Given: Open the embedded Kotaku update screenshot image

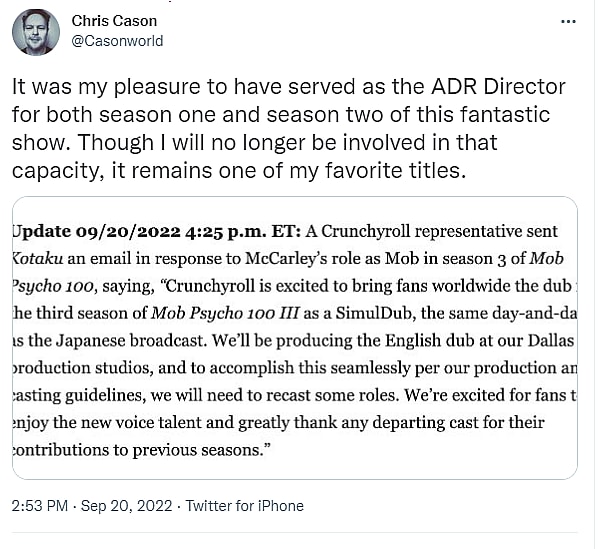Looking at the screenshot, I should point(295,337).
